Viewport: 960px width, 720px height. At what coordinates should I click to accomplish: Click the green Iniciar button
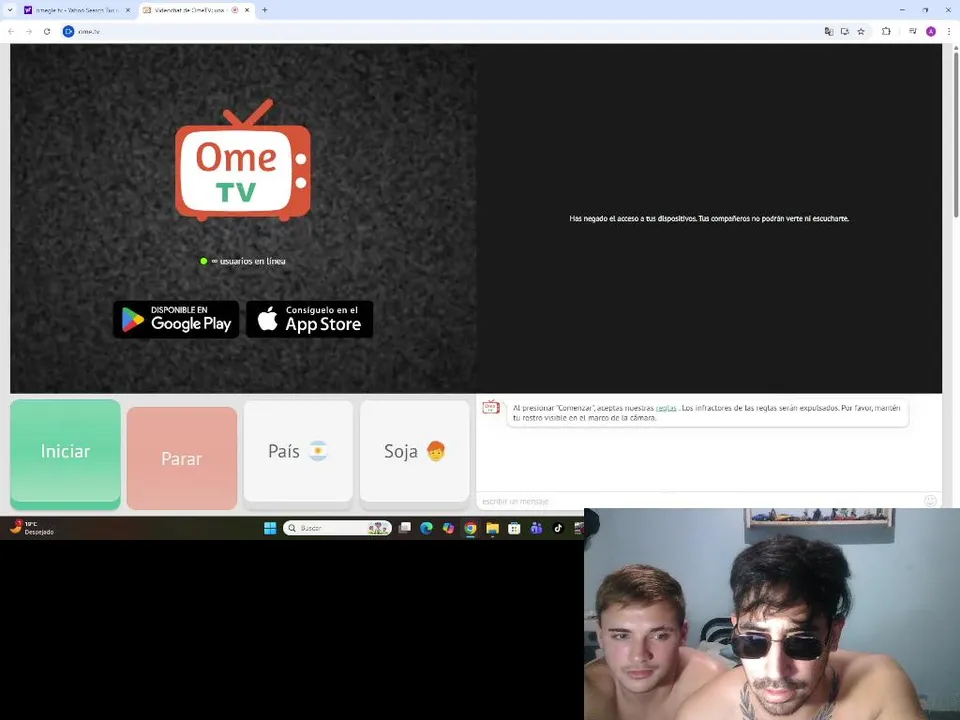point(65,454)
